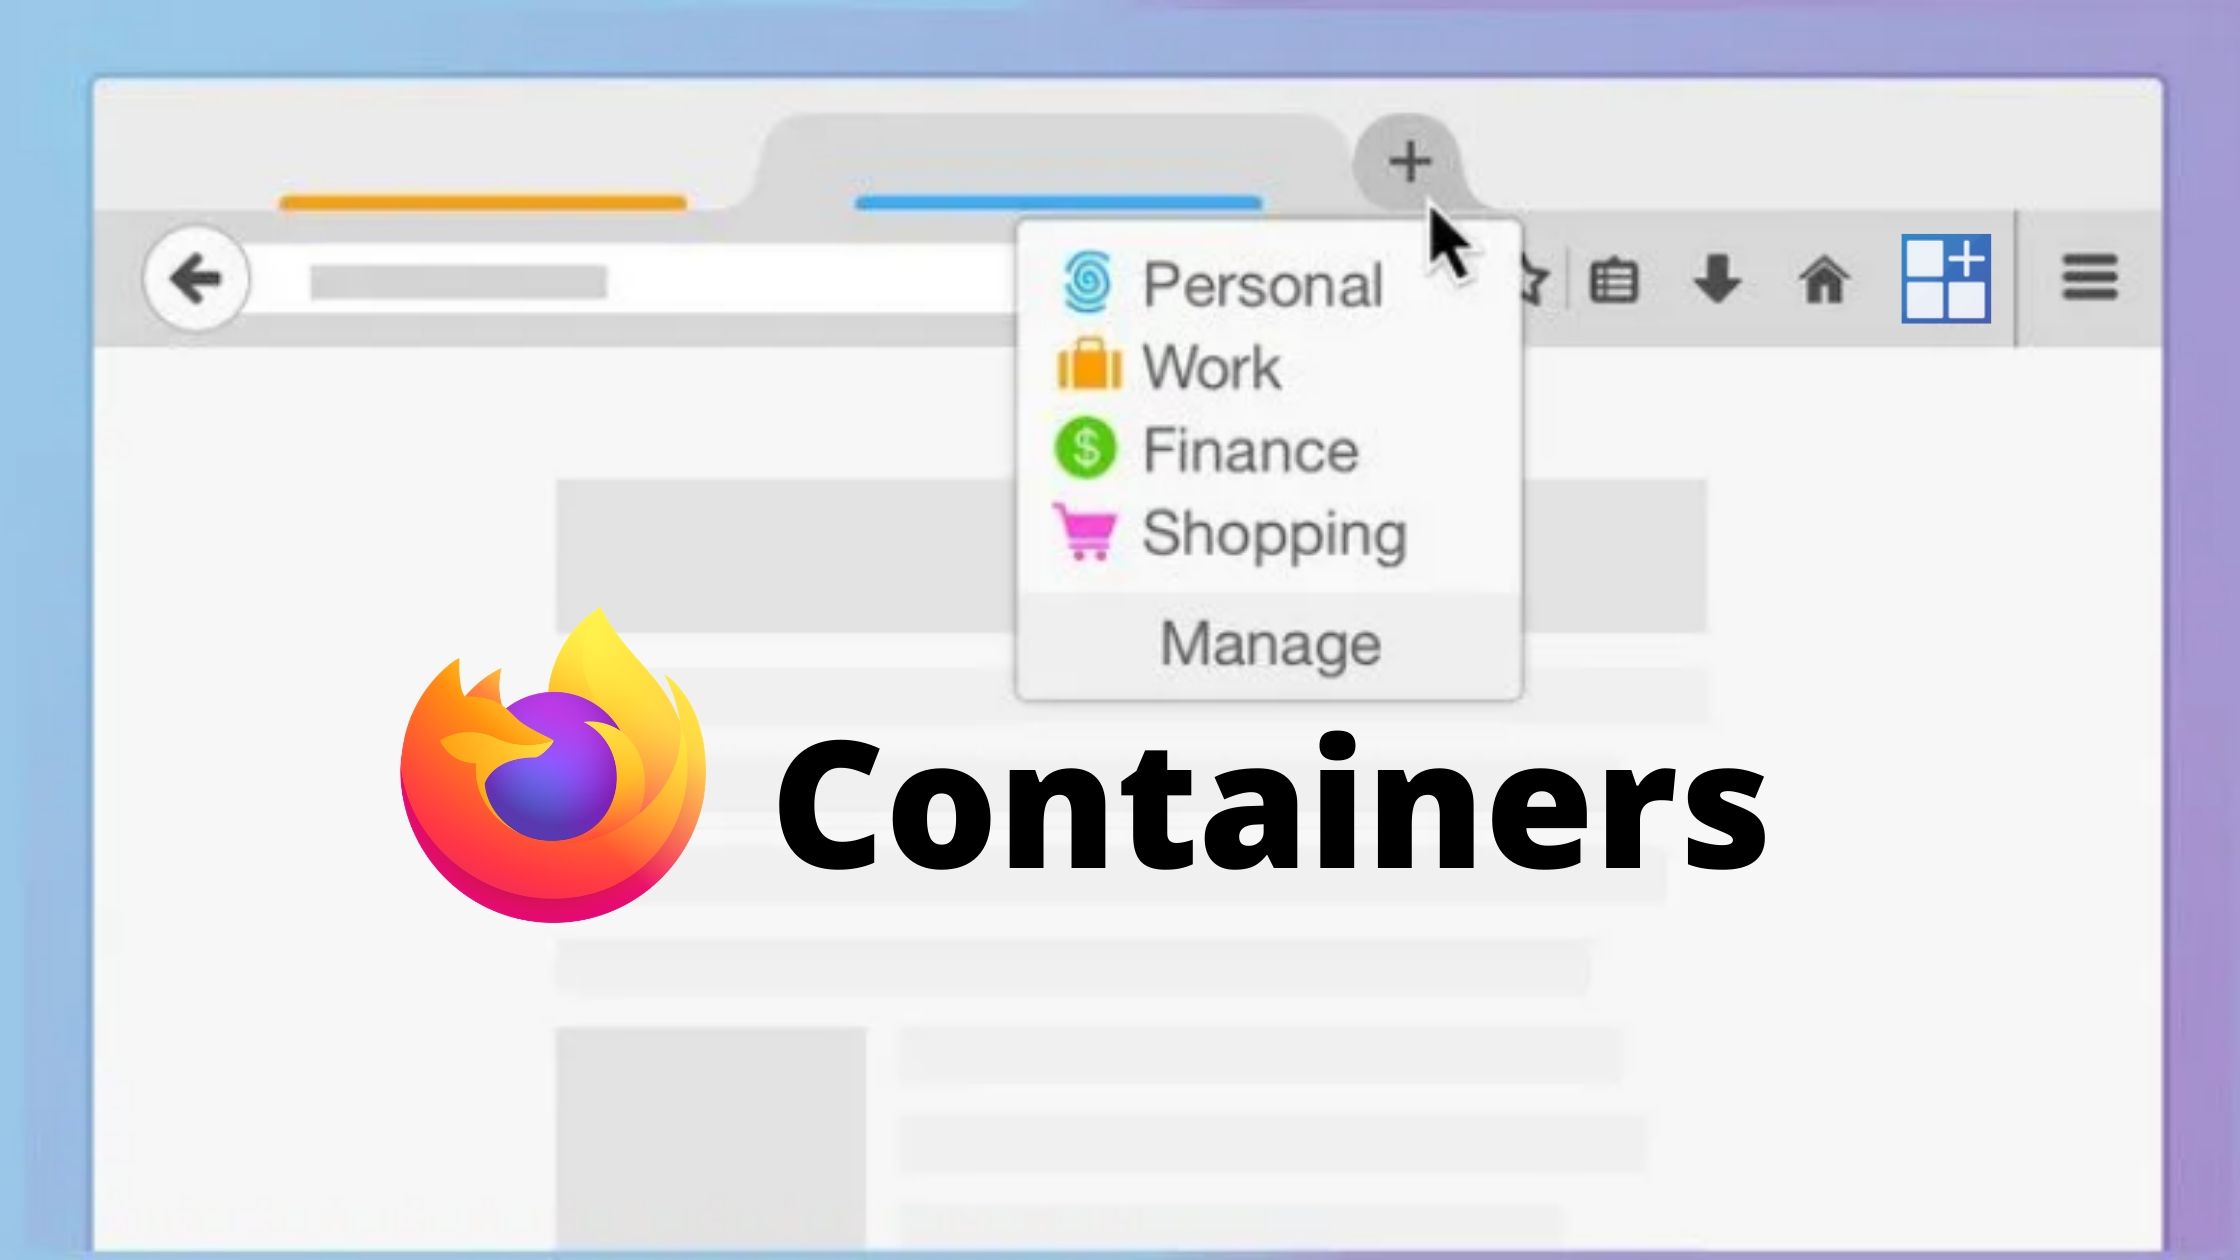Click the new tab plus button
2240x1260 pixels.
coord(1408,158)
